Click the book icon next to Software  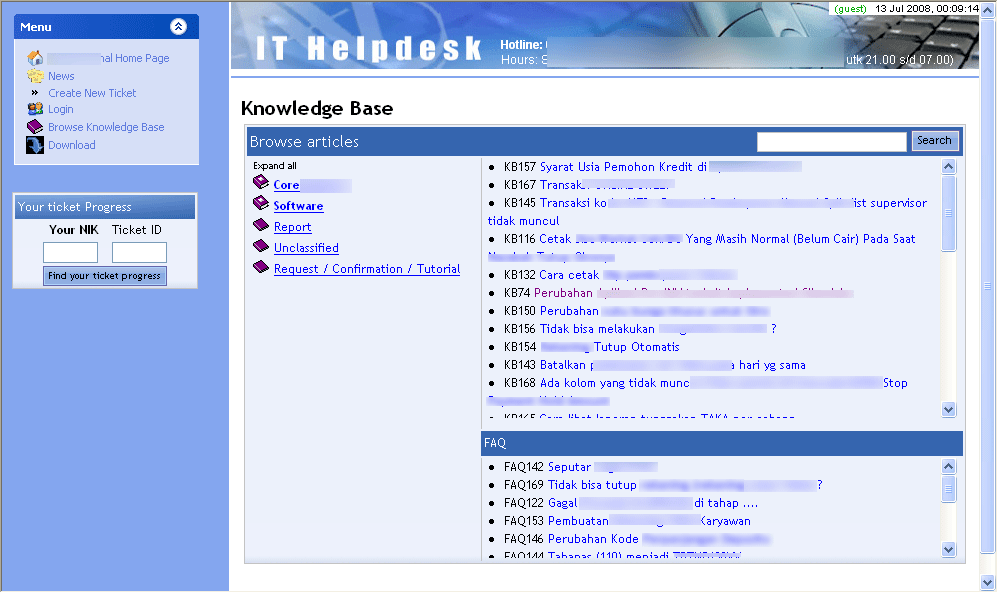[261, 204]
